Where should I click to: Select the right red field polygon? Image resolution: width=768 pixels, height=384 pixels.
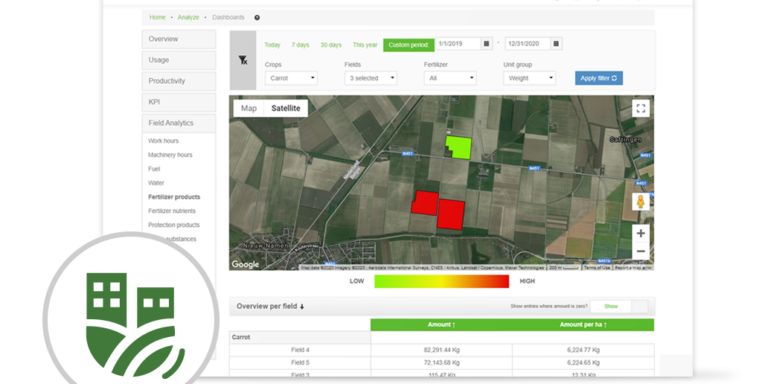[451, 214]
